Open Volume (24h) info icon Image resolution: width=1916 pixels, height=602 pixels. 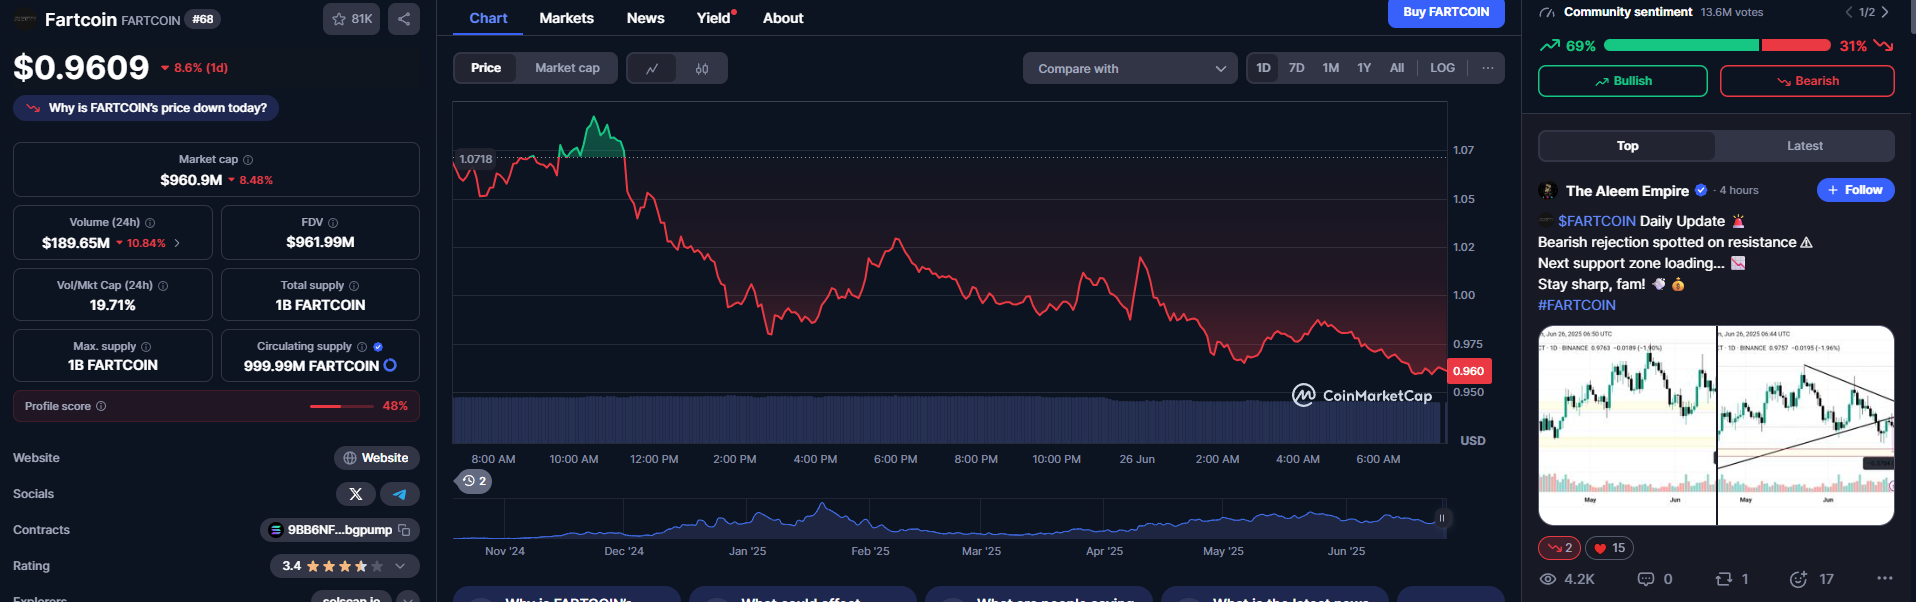click(150, 223)
